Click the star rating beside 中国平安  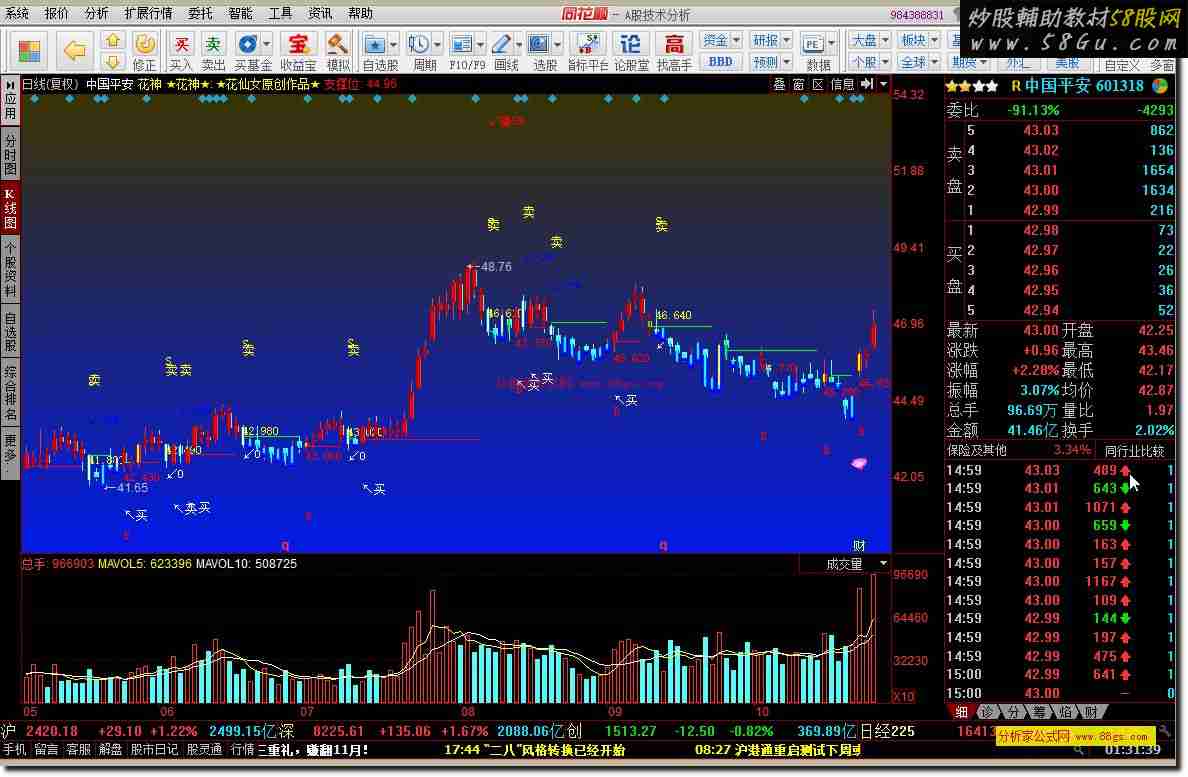[971, 86]
